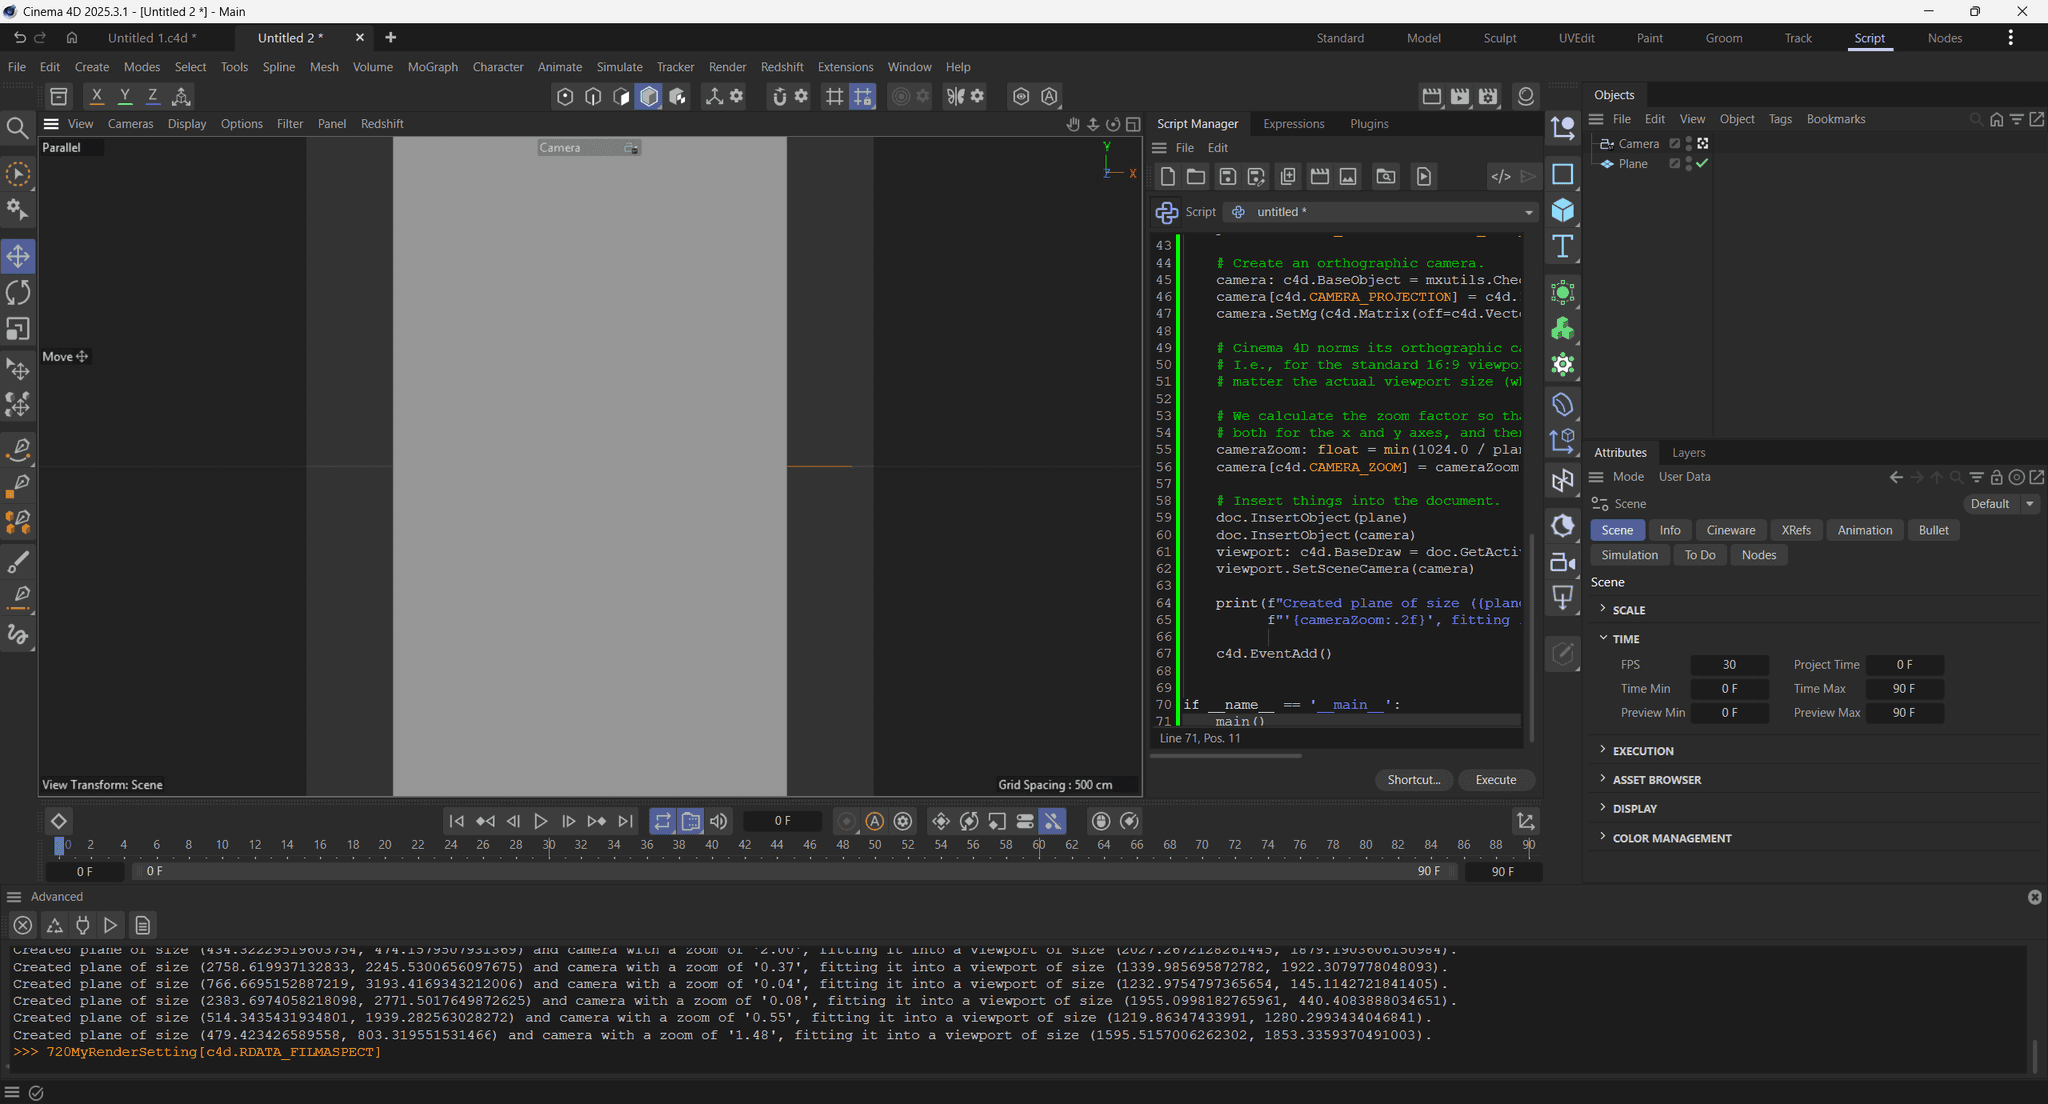This screenshot has height=1104, width=2048.
Task: Select the Rotate tool
Action: point(18,292)
